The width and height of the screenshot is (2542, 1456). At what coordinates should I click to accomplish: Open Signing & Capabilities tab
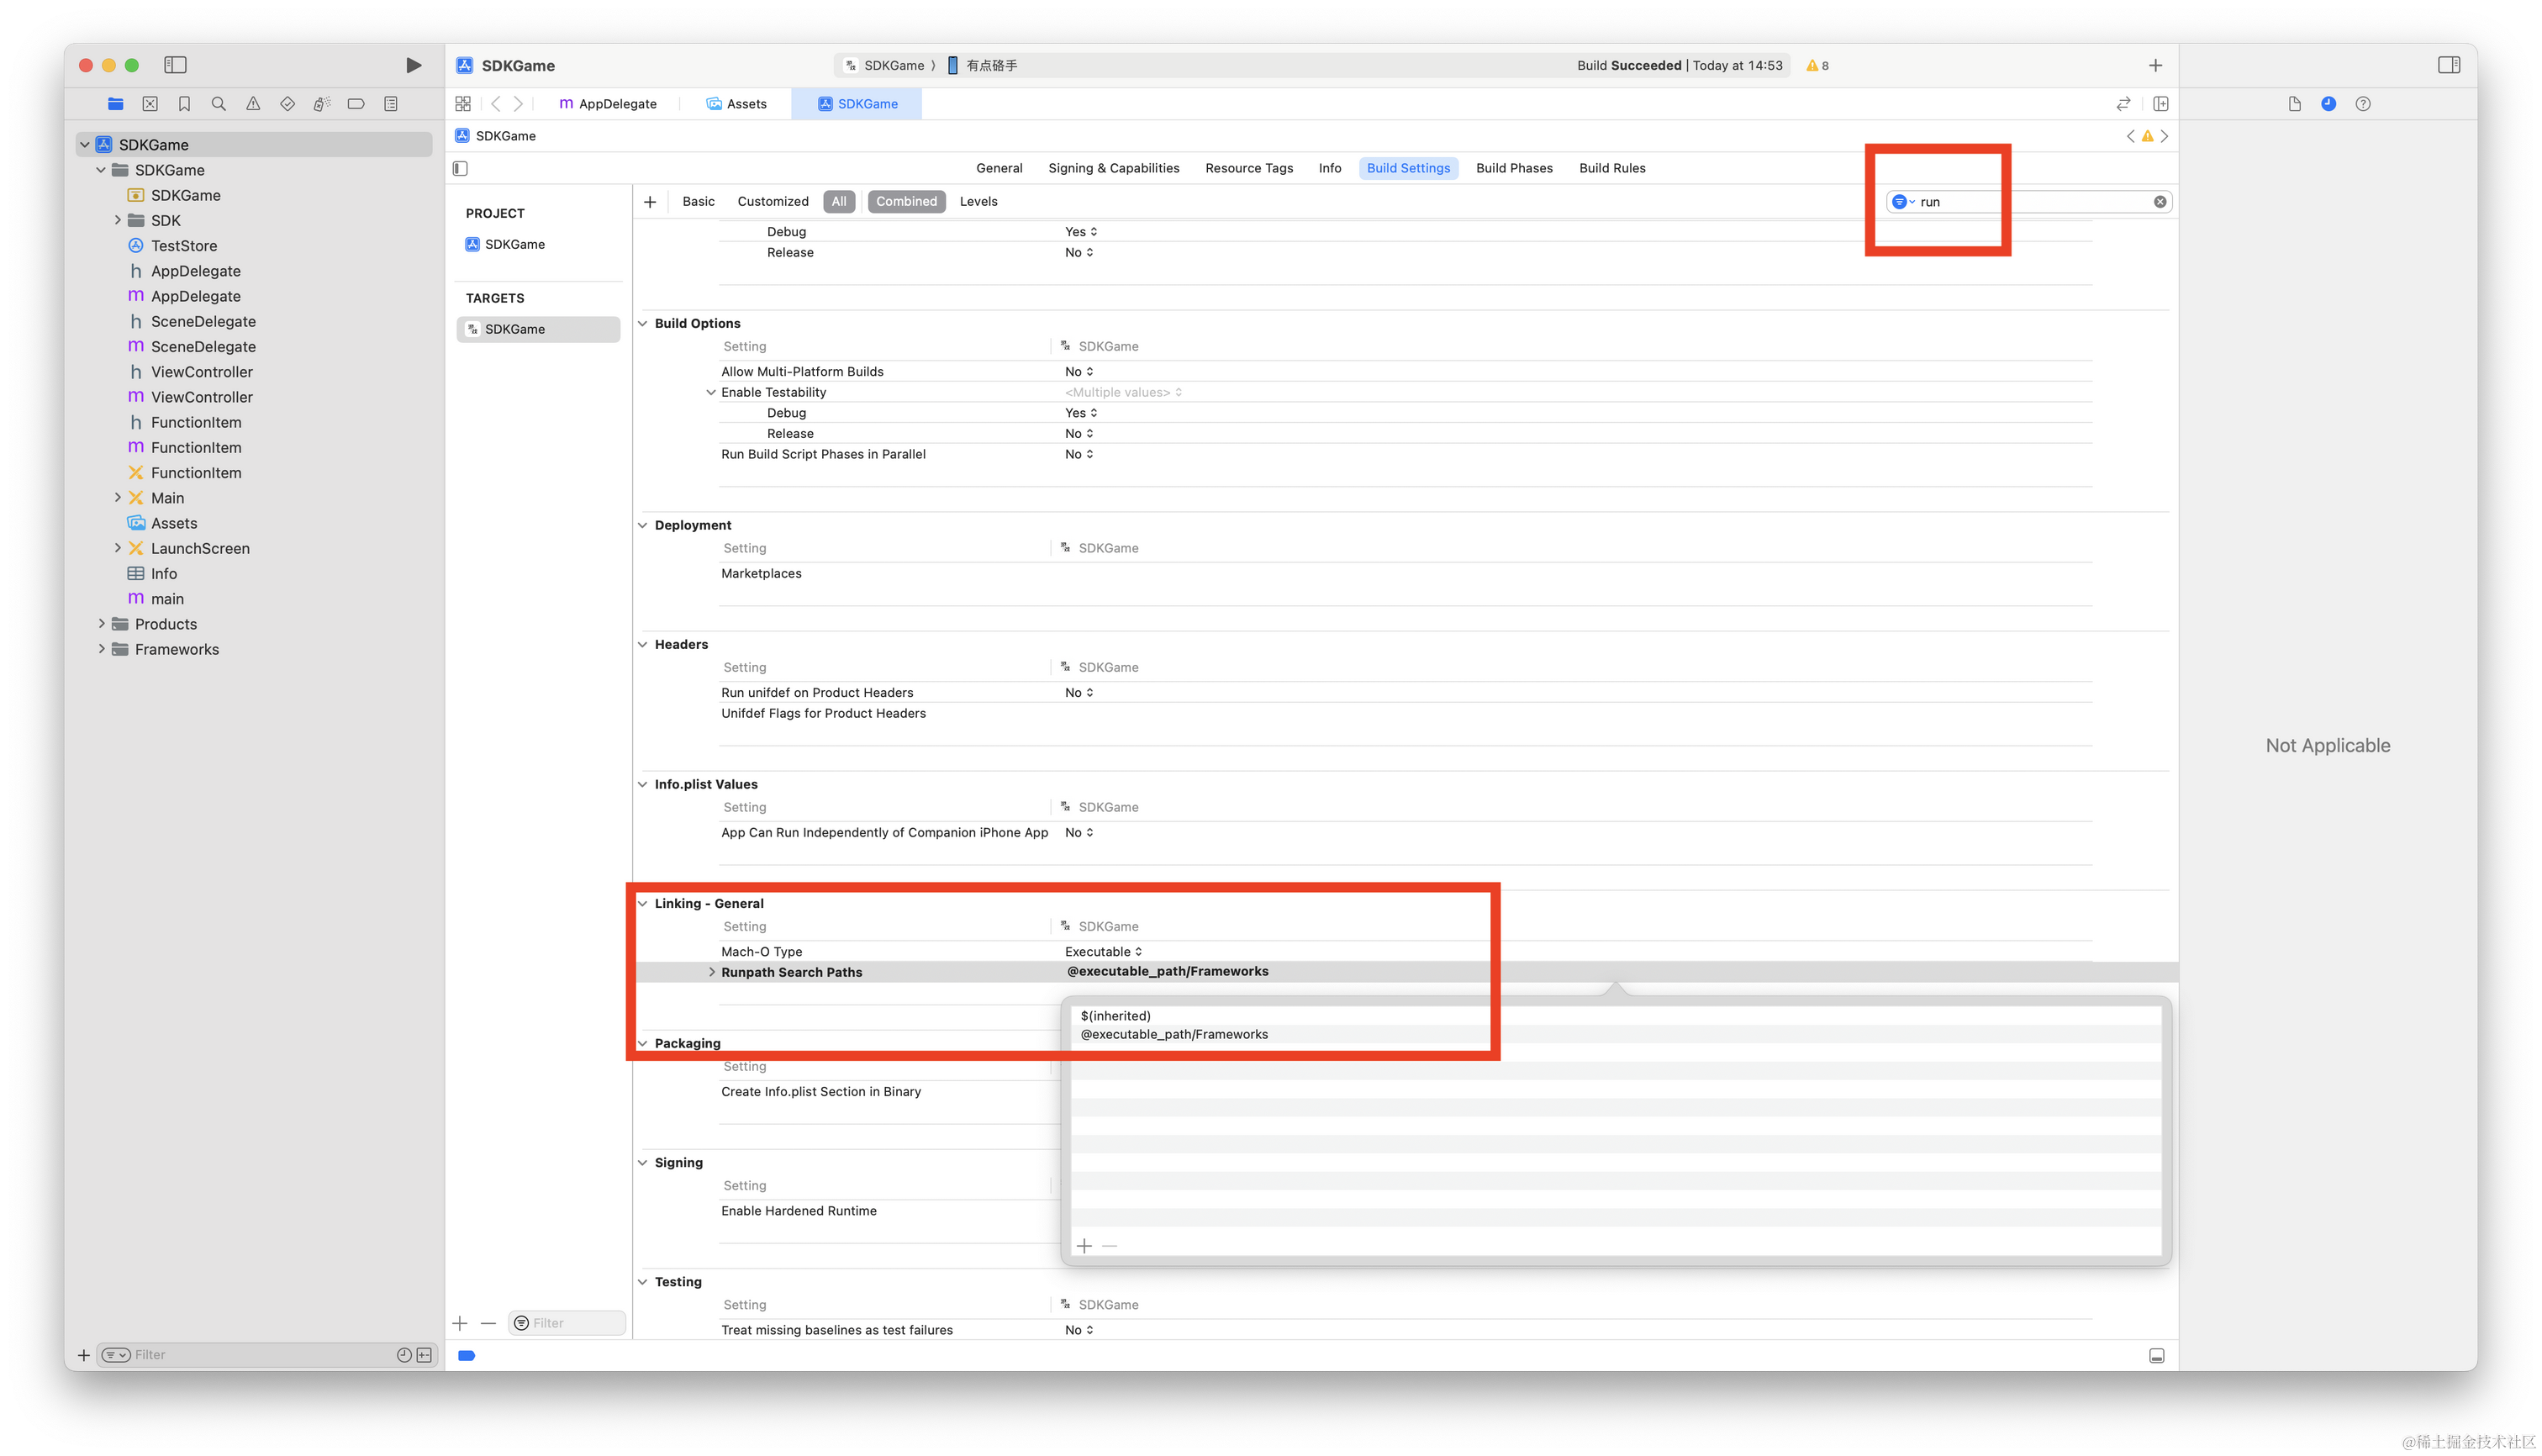point(1113,168)
